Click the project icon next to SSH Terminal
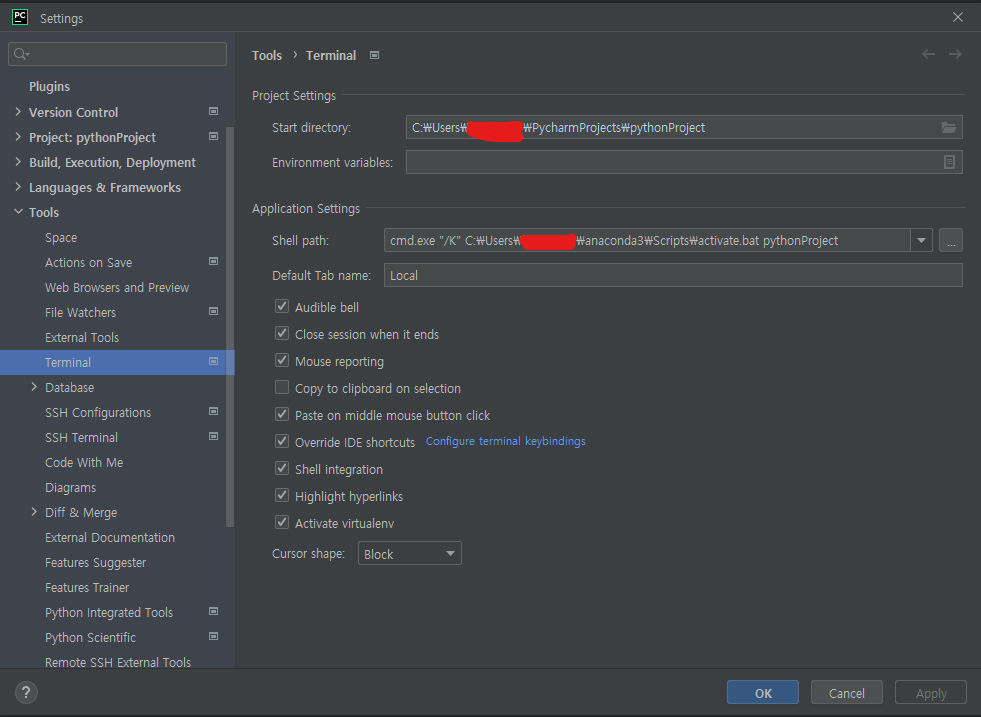 point(213,437)
